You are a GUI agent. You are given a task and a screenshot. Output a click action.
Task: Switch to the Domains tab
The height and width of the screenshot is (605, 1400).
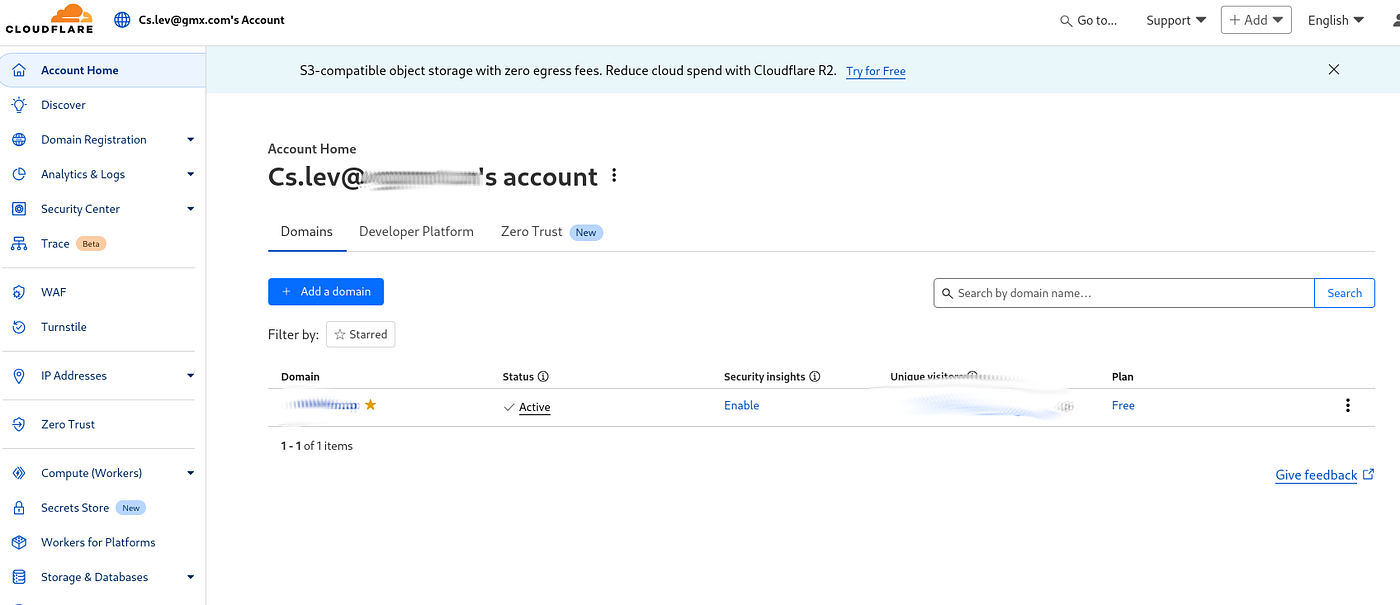tap(306, 232)
